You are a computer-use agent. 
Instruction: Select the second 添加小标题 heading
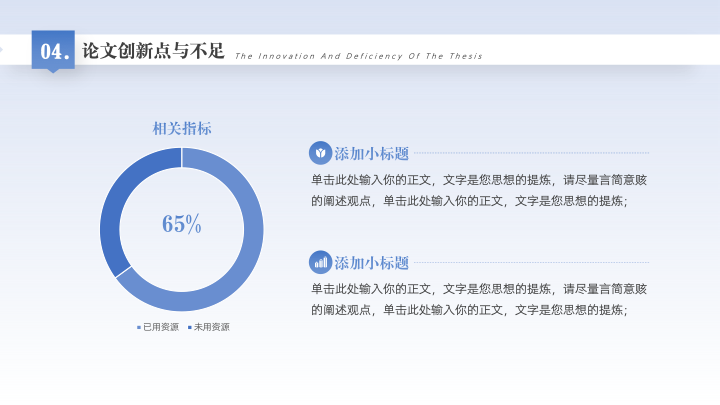tap(371, 263)
